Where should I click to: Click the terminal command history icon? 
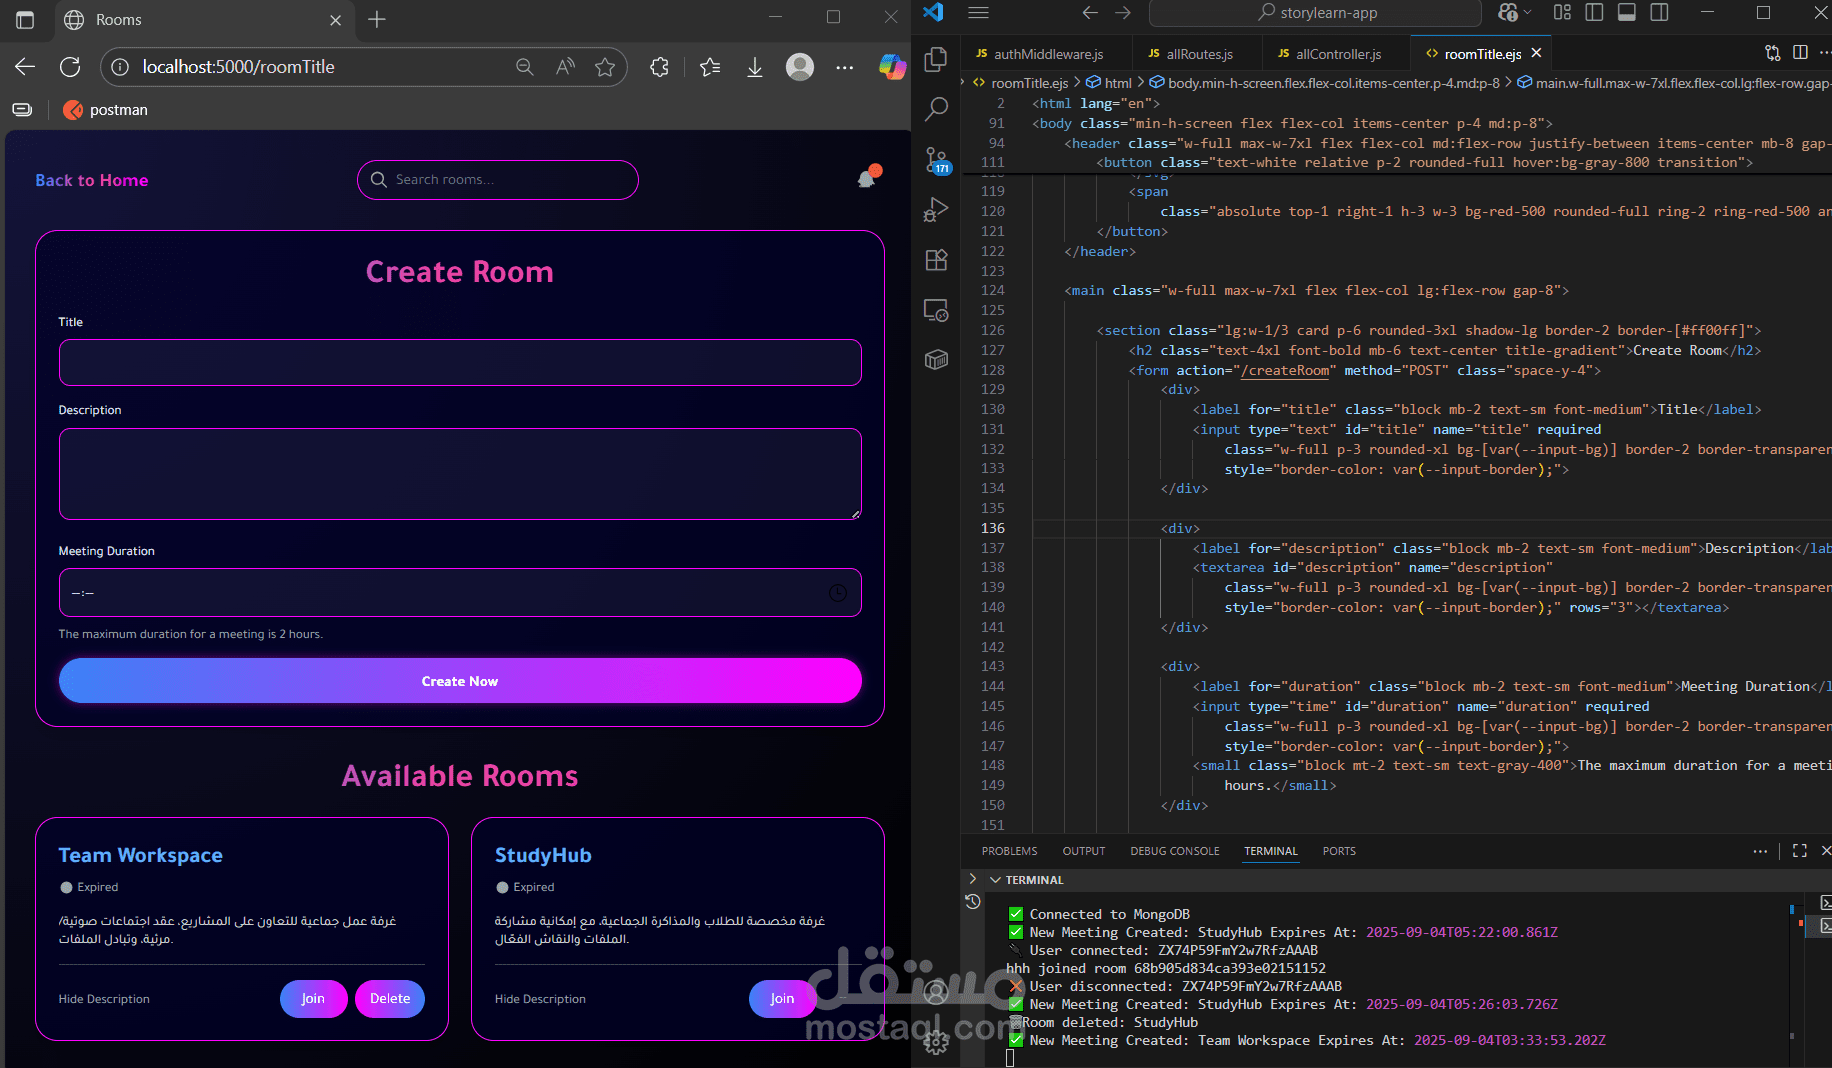[x=972, y=902]
